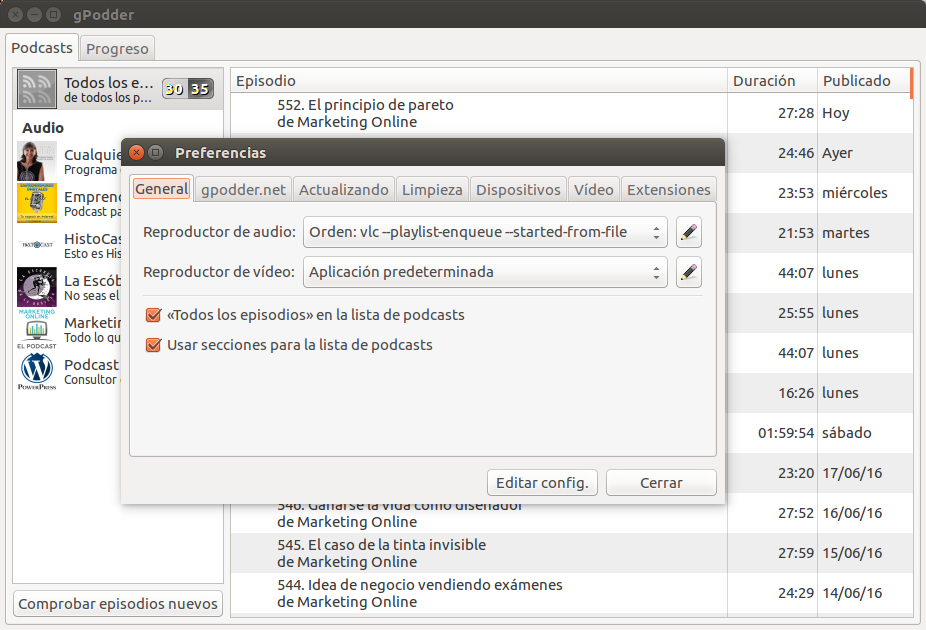Viewport: 926px width, 630px height.
Task: Click the La Escób... podcast cover art
Action: (x=37, y=288)
